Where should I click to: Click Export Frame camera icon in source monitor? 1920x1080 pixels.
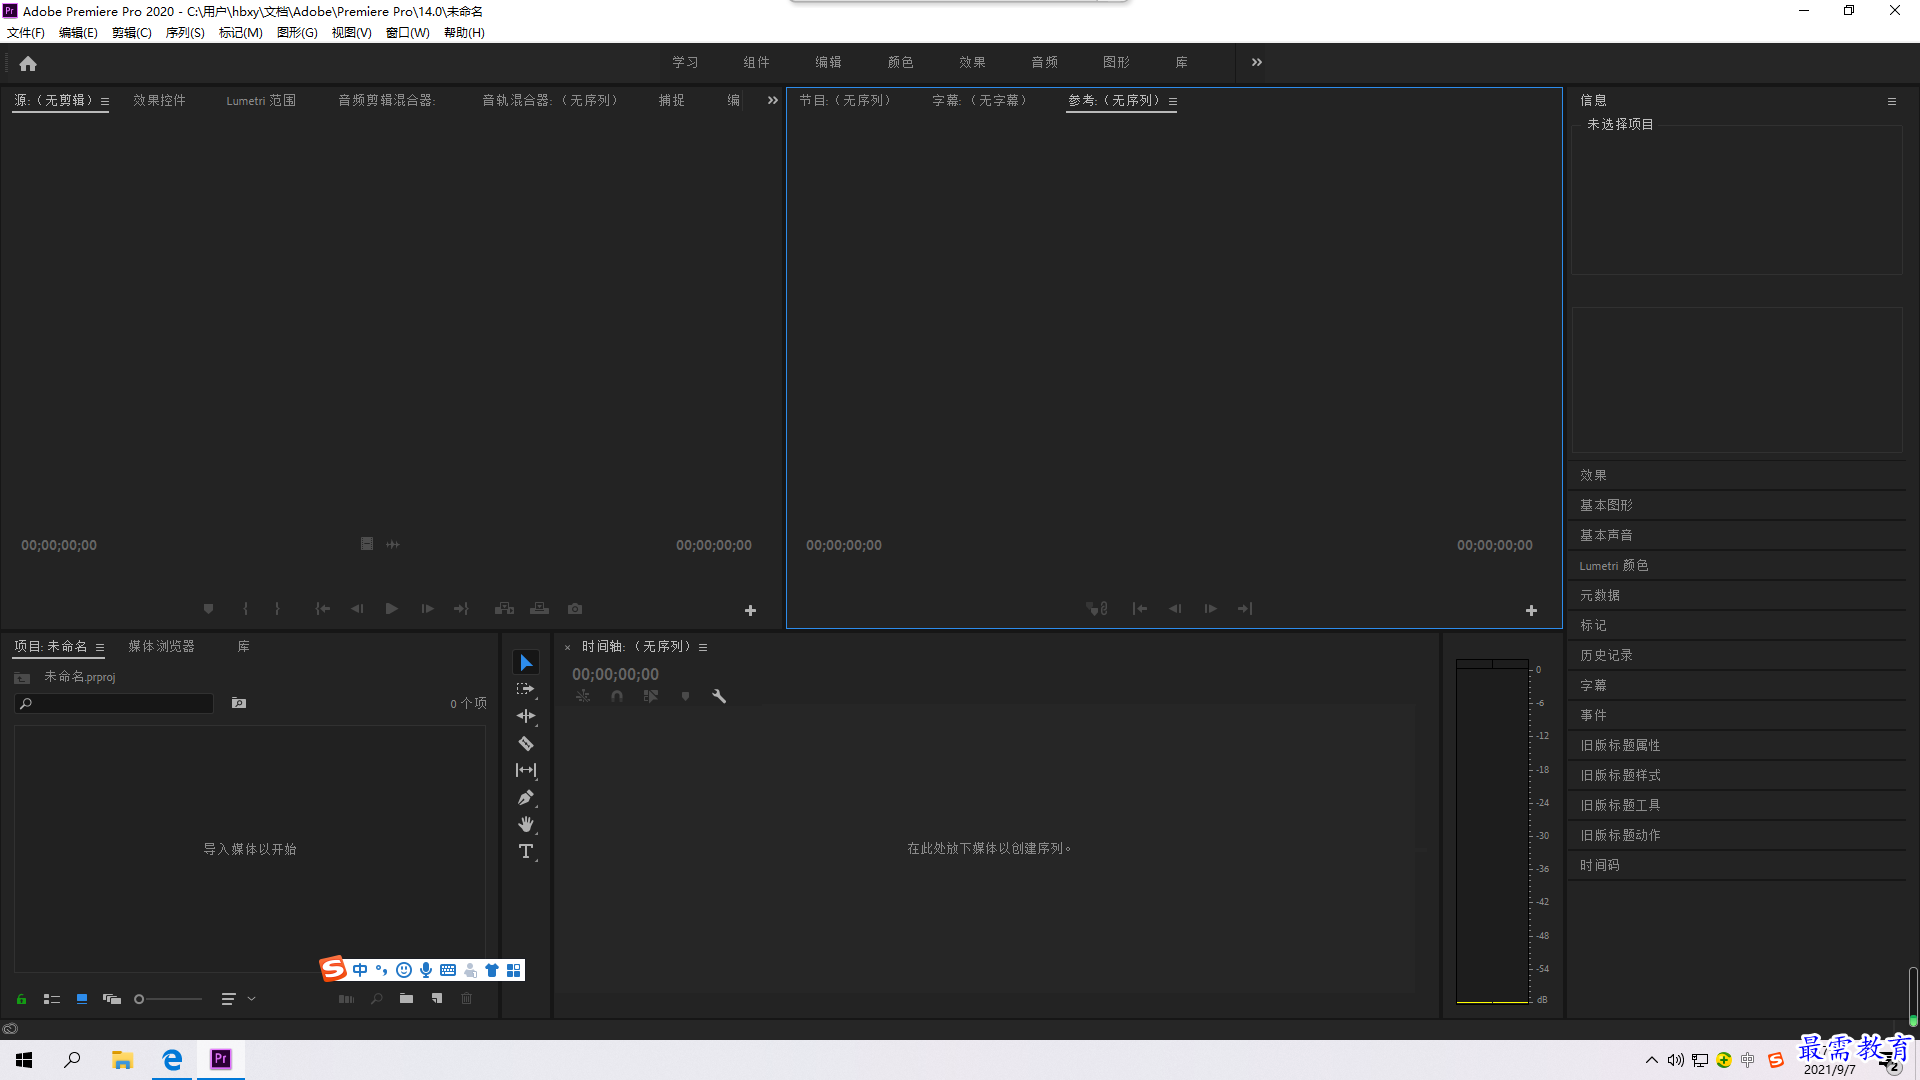tap(575, 609)
